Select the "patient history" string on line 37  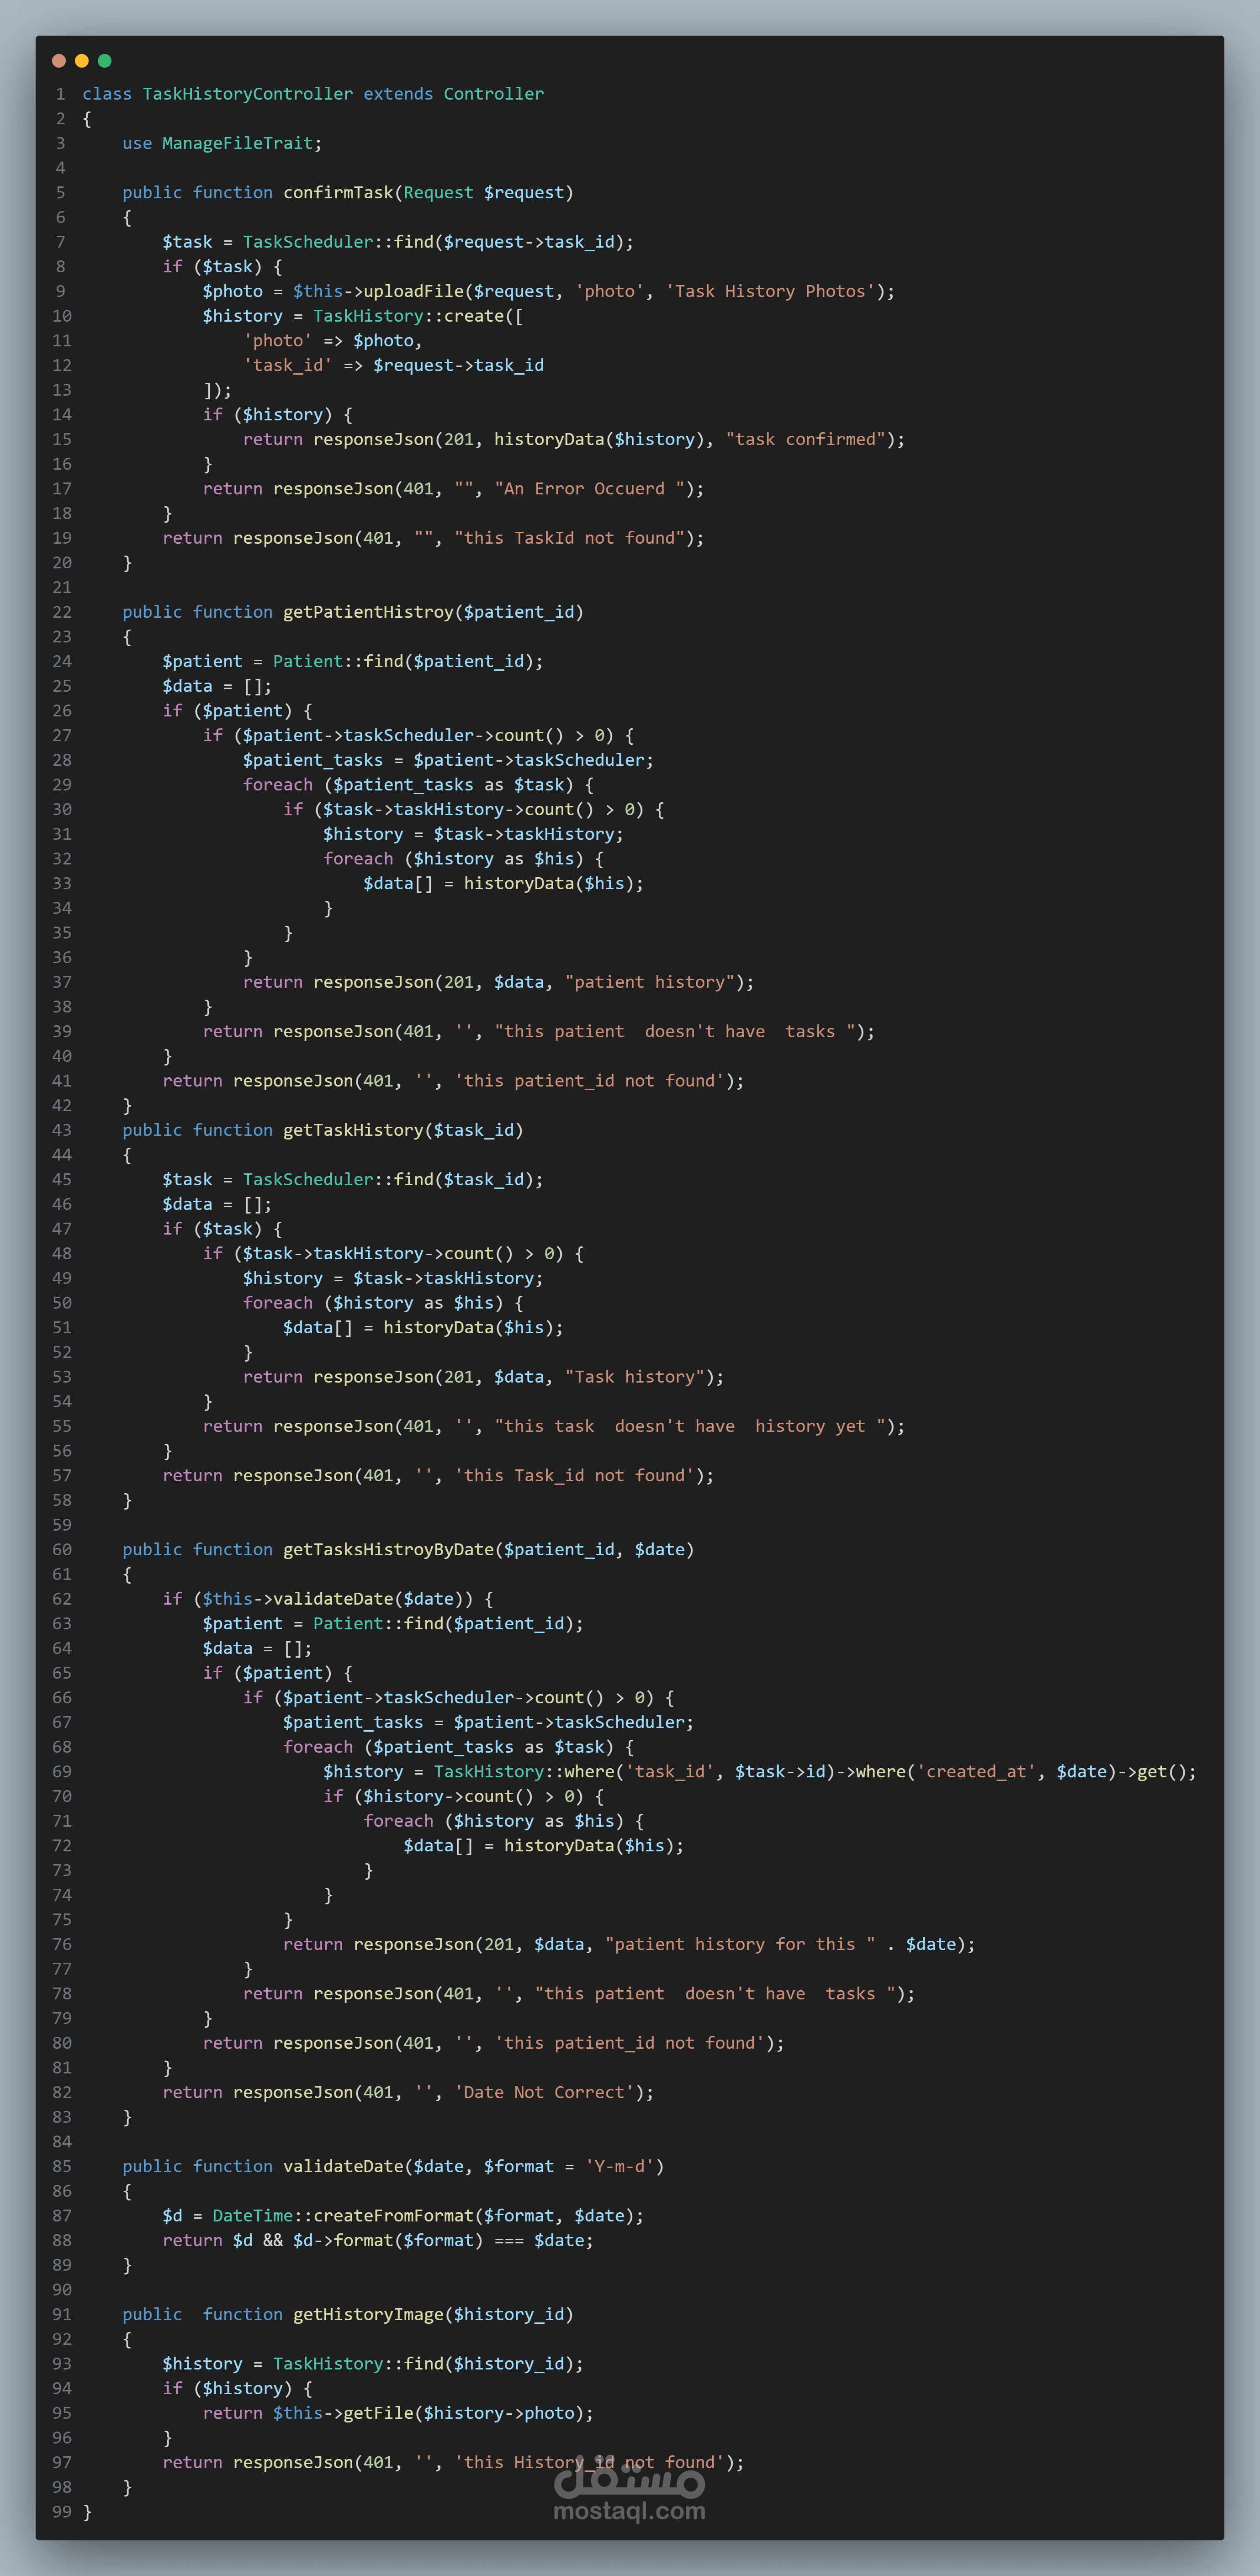tap(650, 982)
